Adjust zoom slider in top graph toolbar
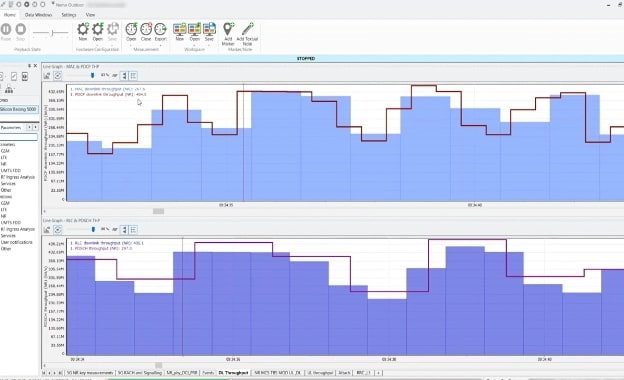This screenshot has height=380, width=624. pyautogui.click(x=81, y=76)
